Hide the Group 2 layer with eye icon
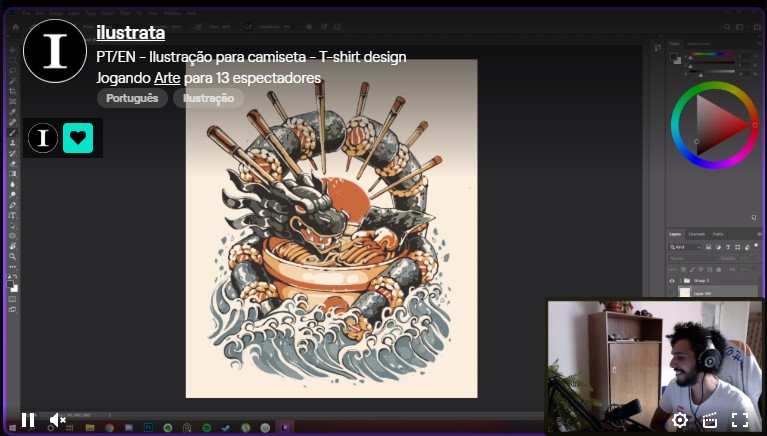Screen dimensions: 767x436 [x=672, y=281]
